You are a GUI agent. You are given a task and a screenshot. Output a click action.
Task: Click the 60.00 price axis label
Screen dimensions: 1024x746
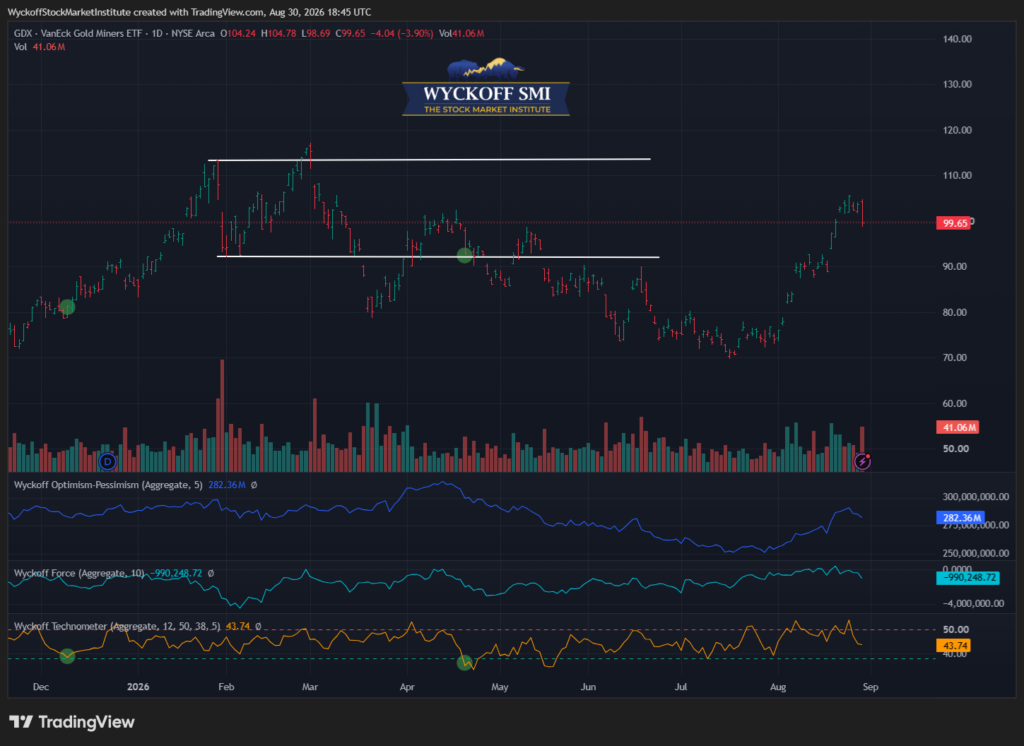955,403
